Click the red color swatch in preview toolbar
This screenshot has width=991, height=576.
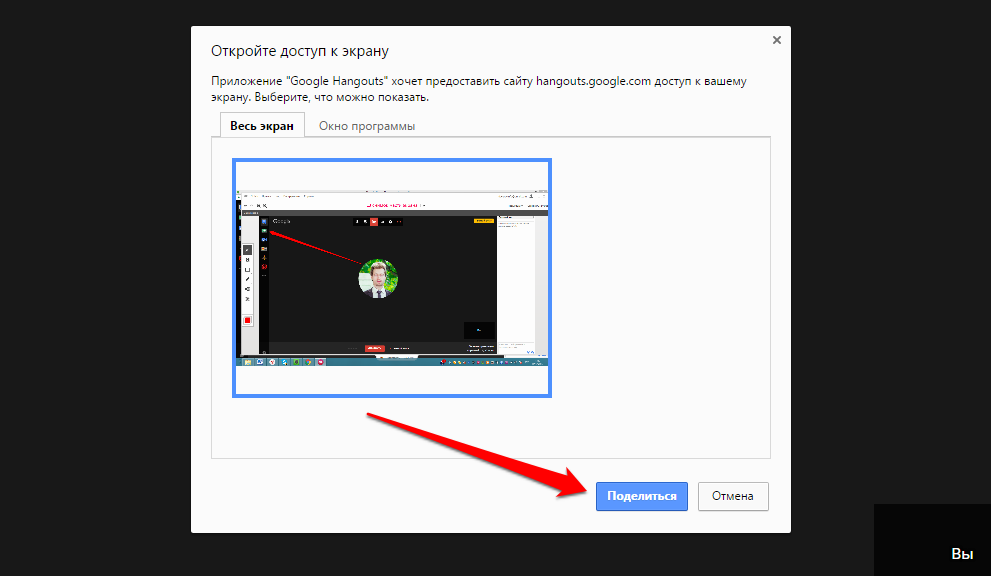tap(247, 320)
